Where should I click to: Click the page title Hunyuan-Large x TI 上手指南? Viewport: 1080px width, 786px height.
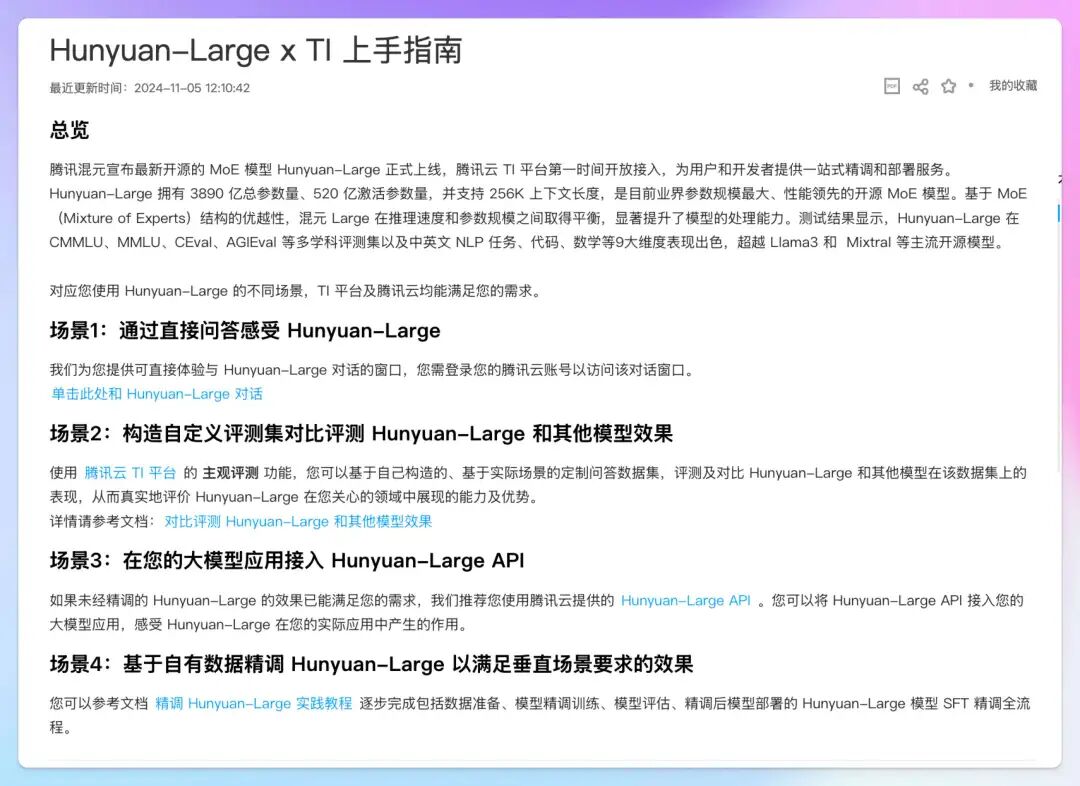pyautogui.click(x=256, y=51)
